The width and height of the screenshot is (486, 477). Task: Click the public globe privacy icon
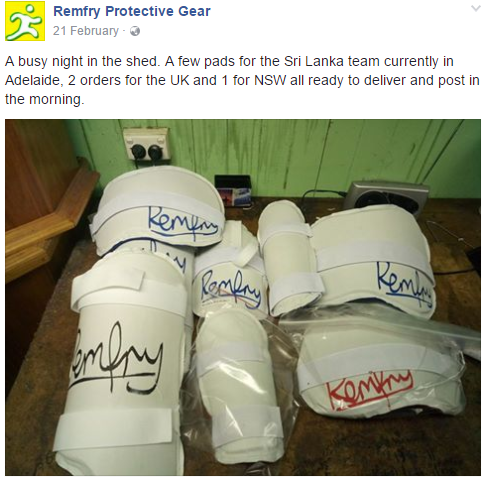135,31
